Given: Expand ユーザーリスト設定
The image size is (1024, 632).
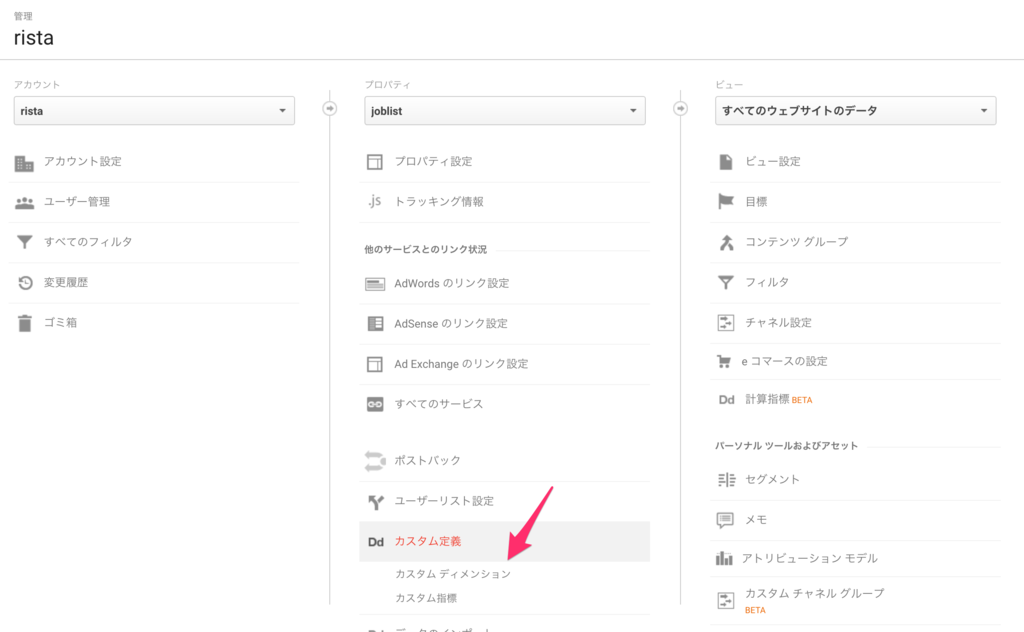Looking at the screenshot, I should (x=444, y=501).
